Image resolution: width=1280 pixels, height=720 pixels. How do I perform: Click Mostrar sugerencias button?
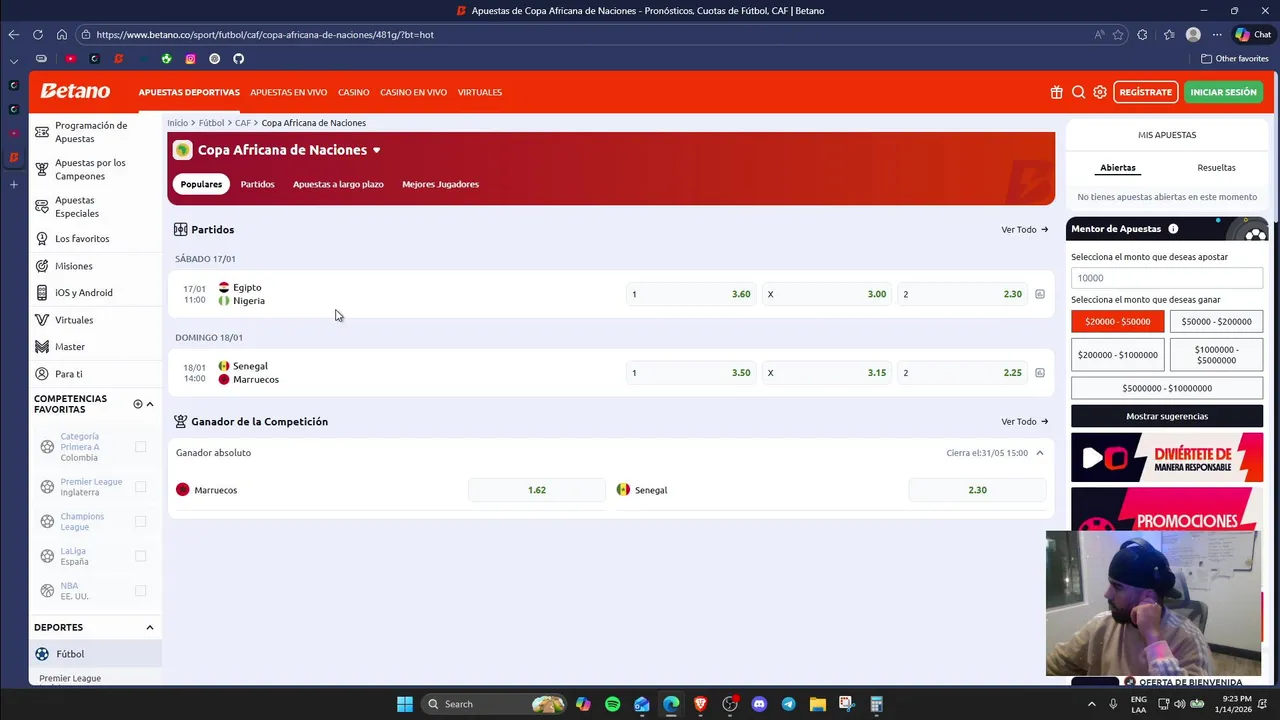coord(1167,416)
